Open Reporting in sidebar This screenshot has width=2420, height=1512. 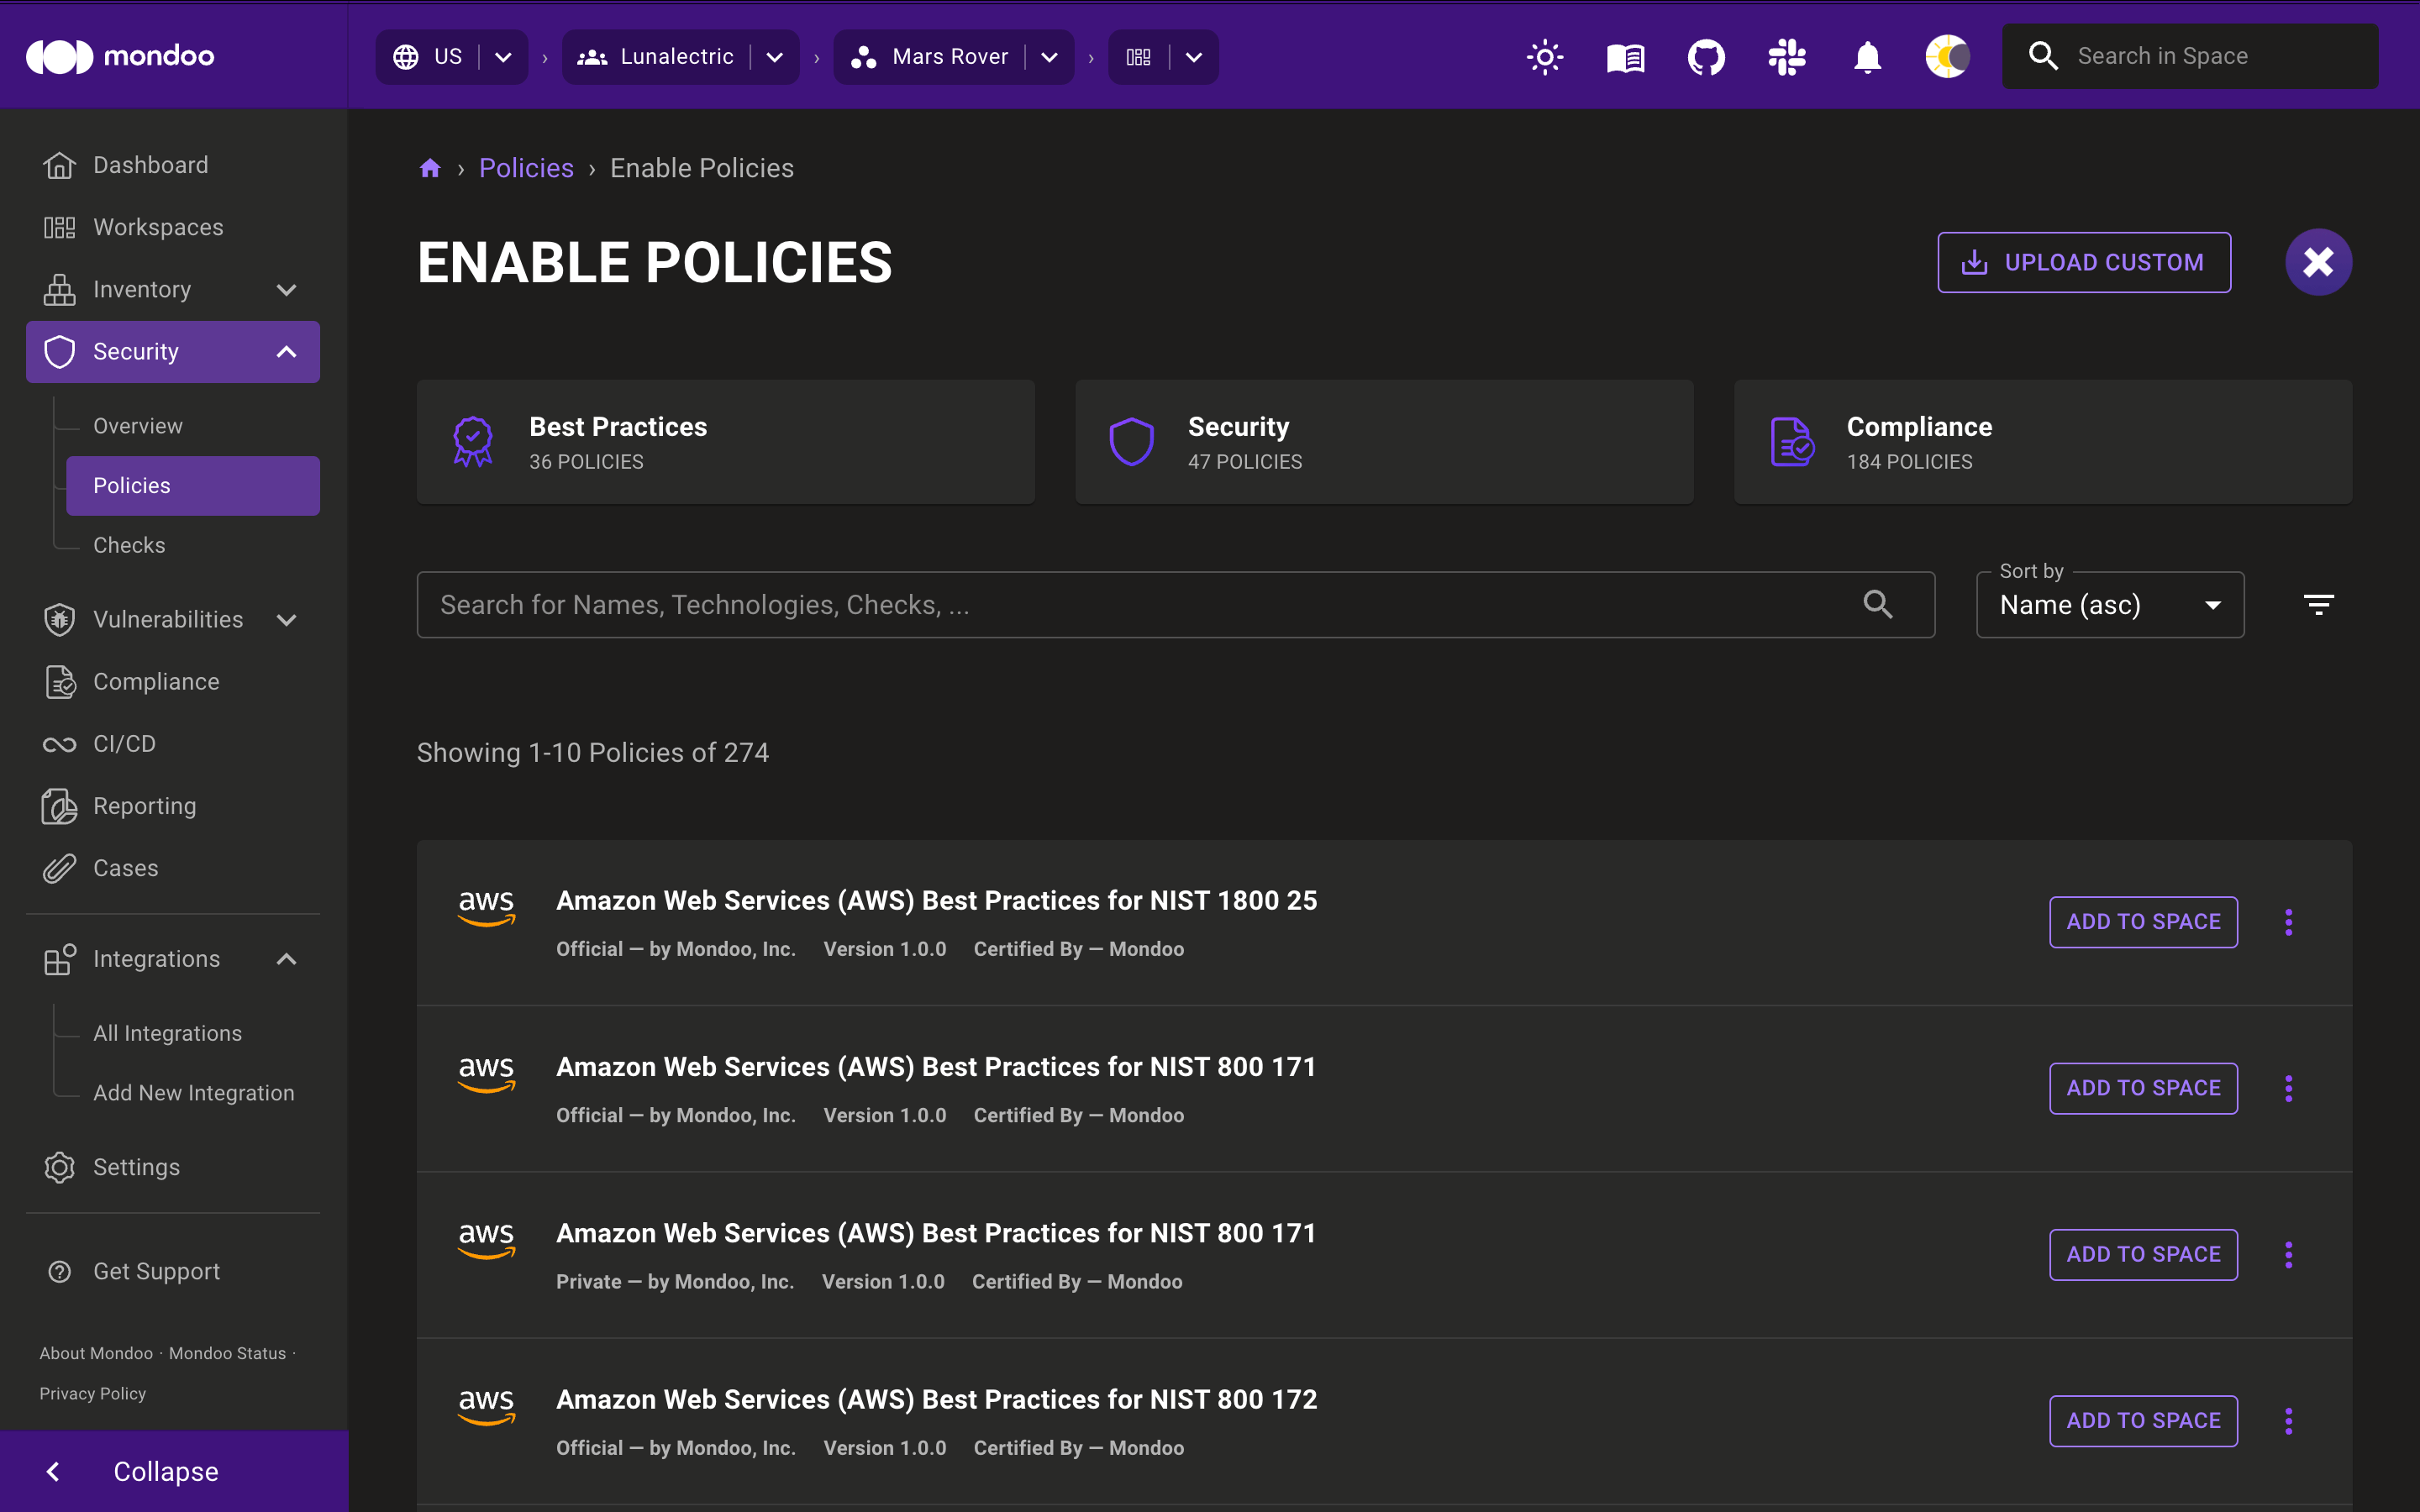click(173, 806)
